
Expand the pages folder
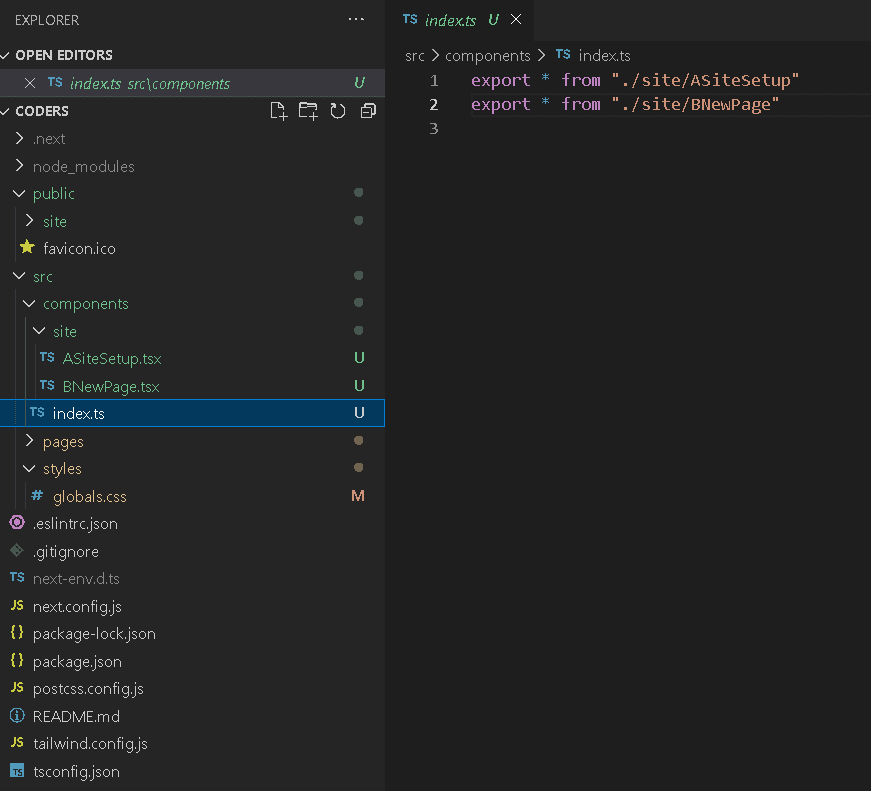pyautogui.click(x=63, y=442)
